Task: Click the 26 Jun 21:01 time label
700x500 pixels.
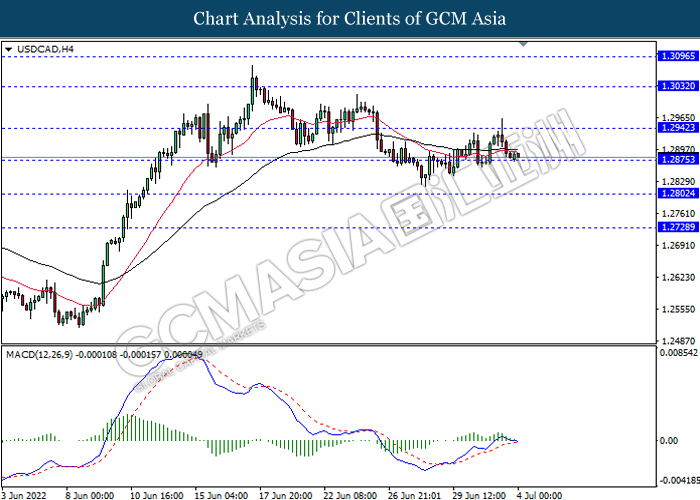Action: click(x=415, y=495)
